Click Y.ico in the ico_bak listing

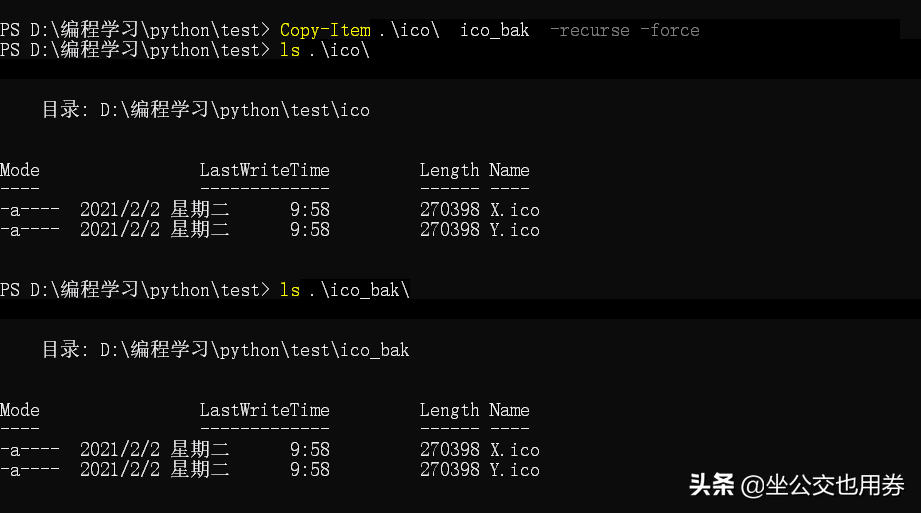coord(514,470)
